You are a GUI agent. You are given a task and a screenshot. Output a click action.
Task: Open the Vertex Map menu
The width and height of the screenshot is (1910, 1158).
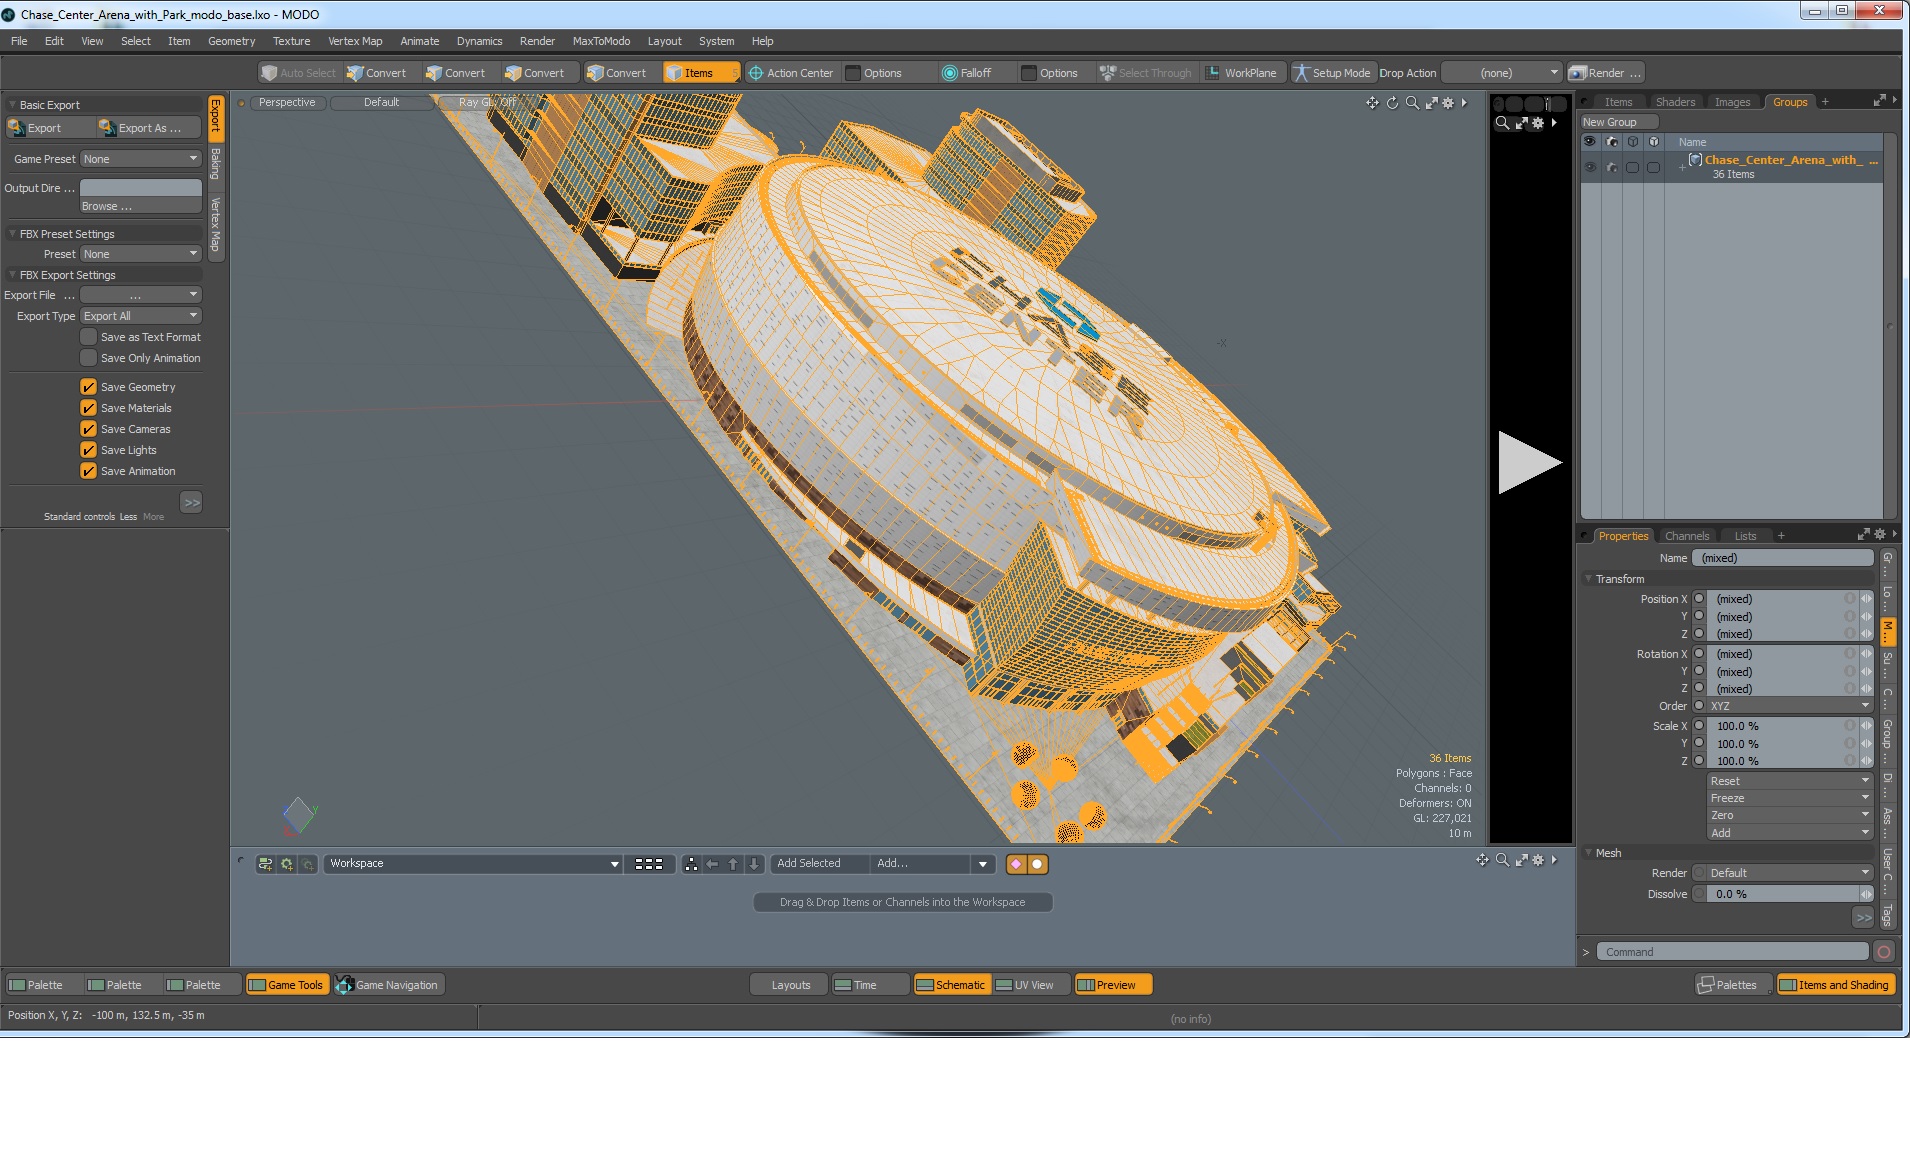(x=355, y=41)
